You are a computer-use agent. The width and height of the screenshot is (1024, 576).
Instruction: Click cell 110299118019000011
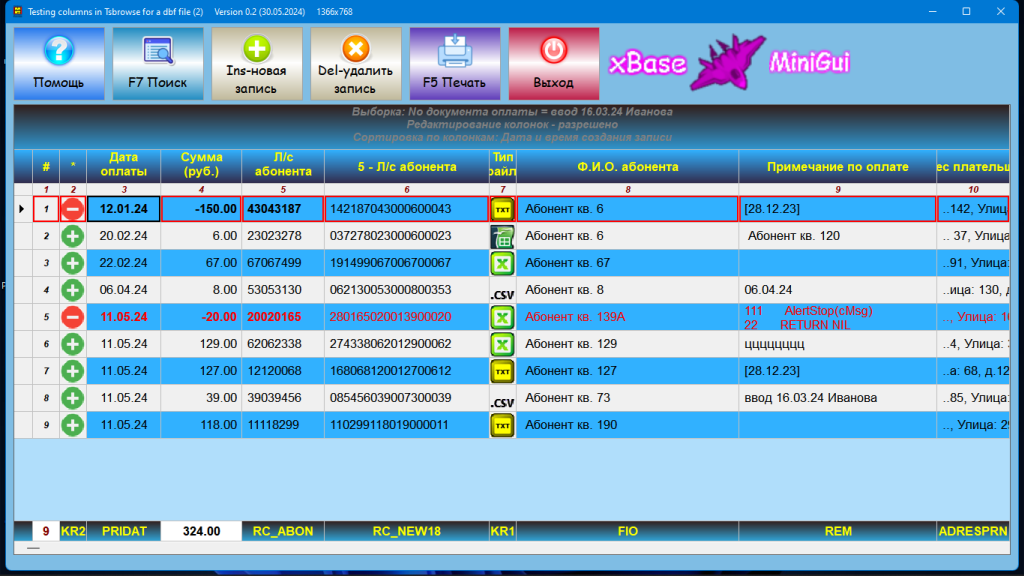[x=406, y=425]
